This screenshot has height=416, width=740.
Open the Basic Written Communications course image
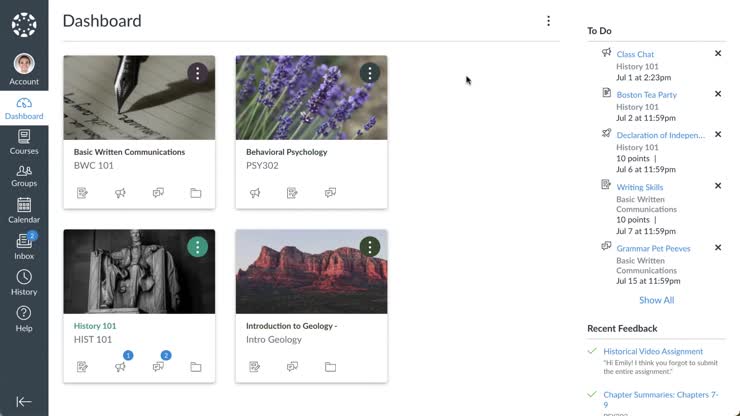(139, 98)
